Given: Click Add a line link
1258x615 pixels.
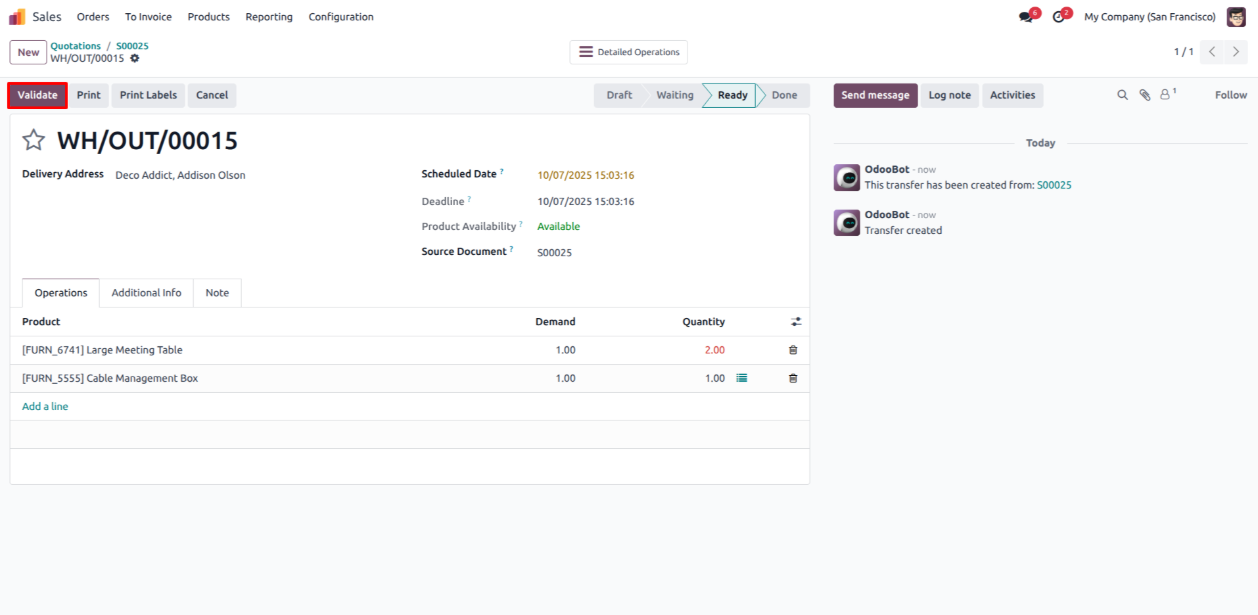Looking at the screenshot, I should (45, 407).
